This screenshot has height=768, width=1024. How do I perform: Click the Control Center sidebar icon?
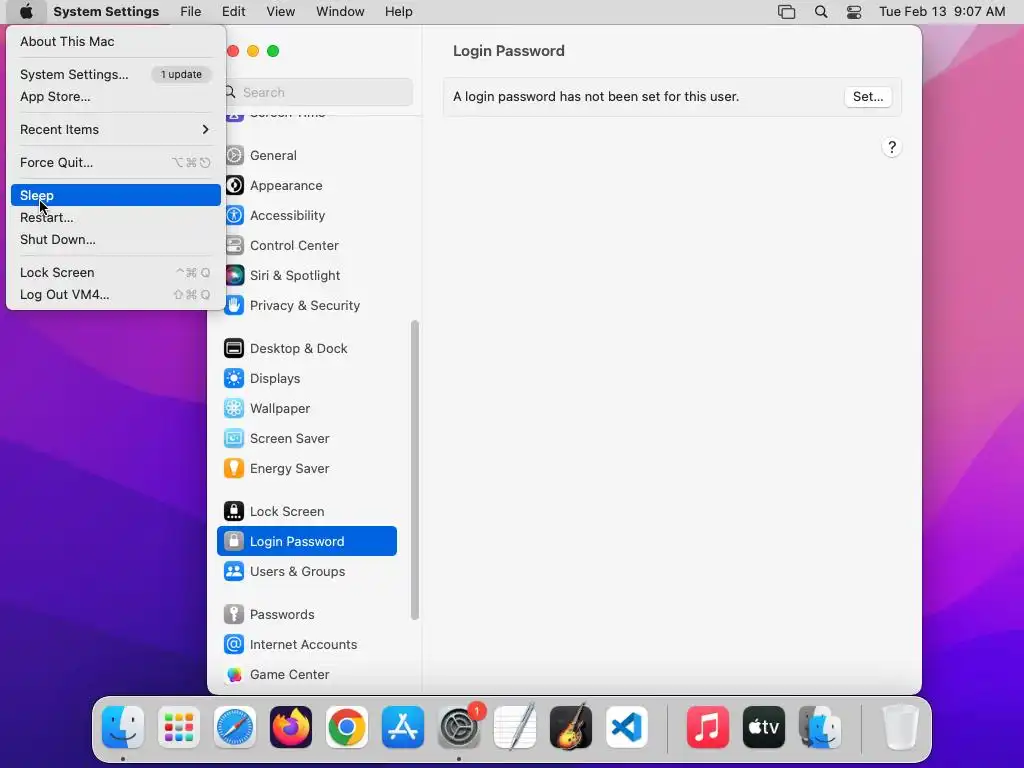pyautogui.click(x=234, y=246)
